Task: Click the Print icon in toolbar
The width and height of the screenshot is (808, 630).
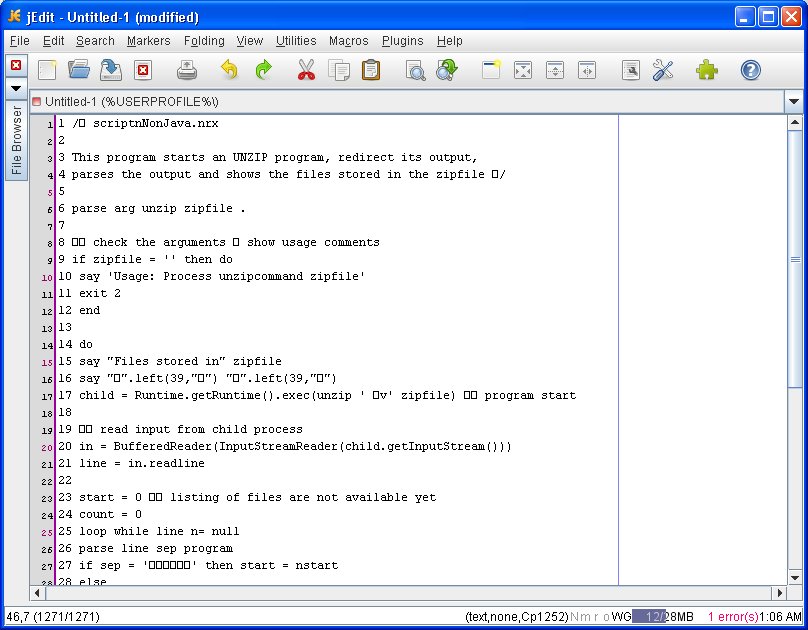Action: (x=187, y=70)
